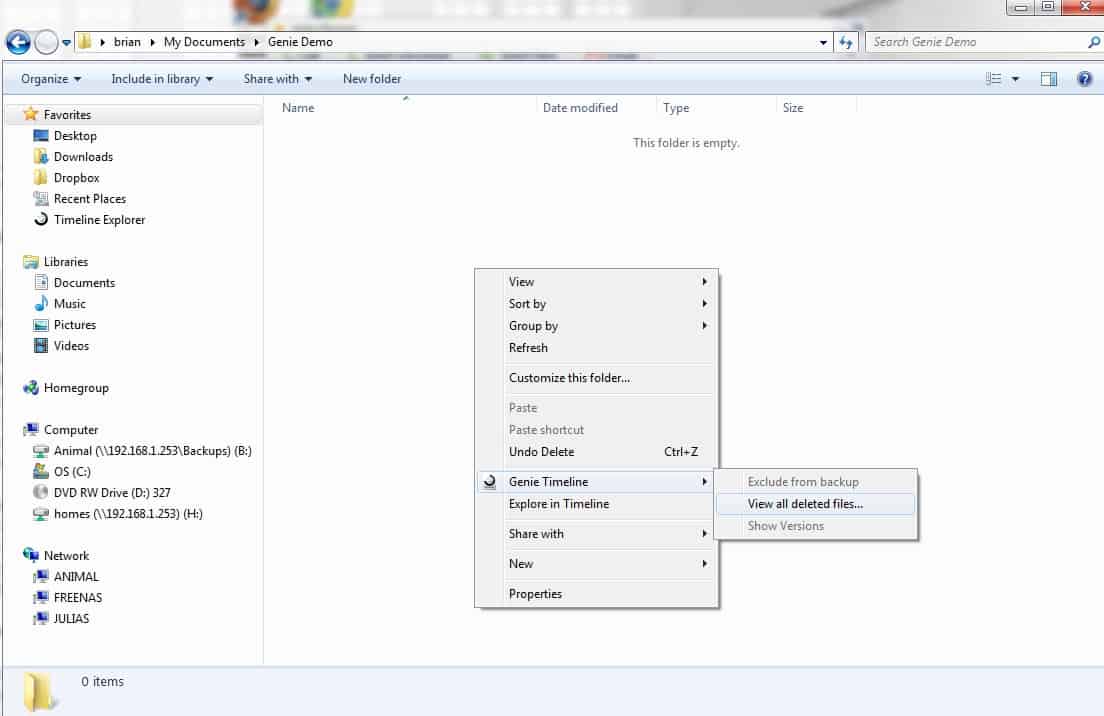
Task: Click the Forward navigation arrow button
Action: pos(46,42)
